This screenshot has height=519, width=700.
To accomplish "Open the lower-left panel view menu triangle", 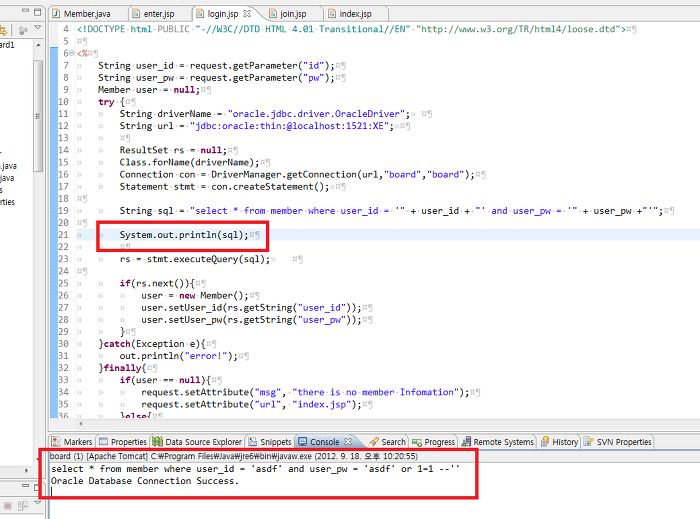I will 38,503.
